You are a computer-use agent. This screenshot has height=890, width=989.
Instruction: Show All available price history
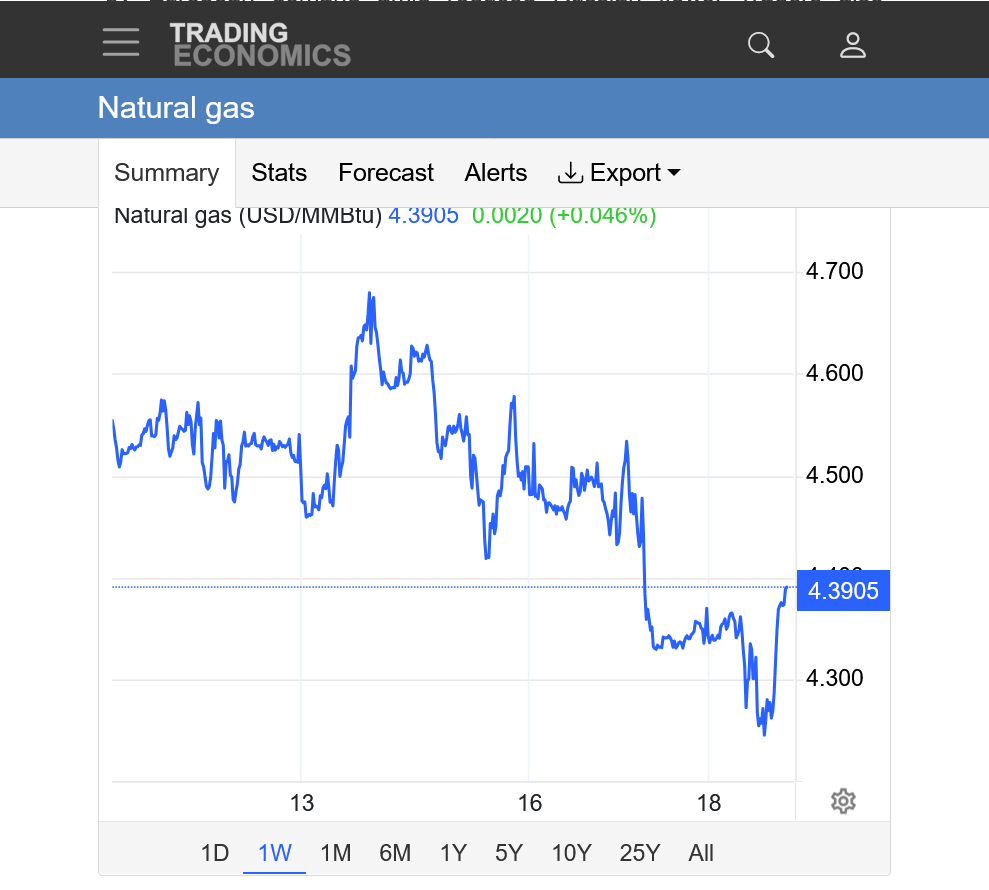tap(701, 853)
